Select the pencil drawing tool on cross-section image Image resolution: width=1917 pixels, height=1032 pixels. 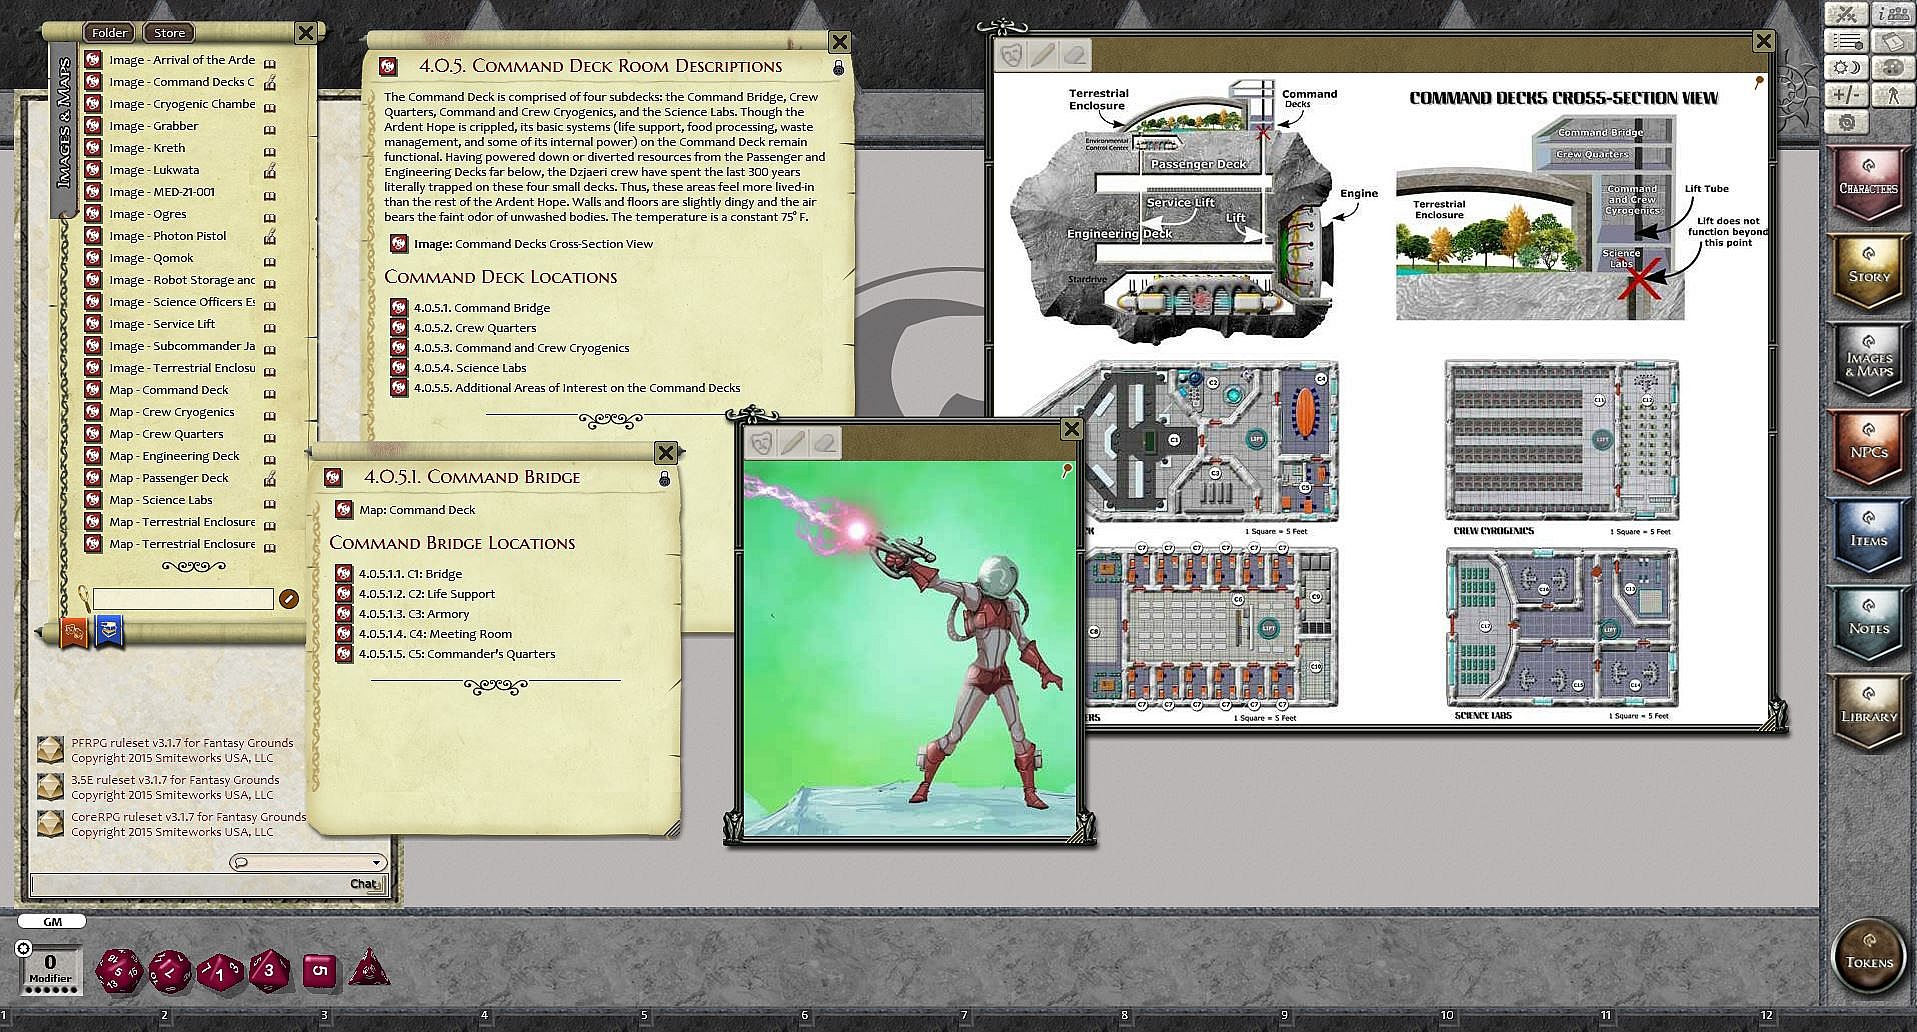coord(1043,54)
